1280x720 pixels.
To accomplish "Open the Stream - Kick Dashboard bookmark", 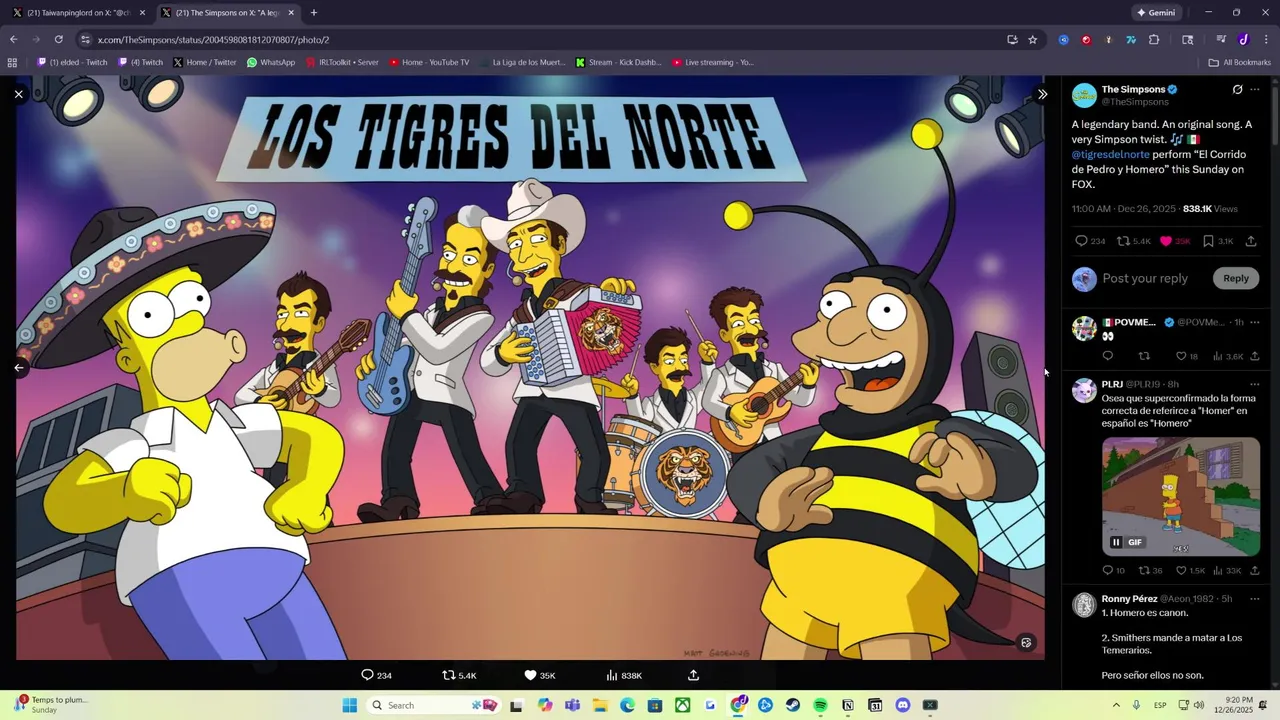I will [x=618, y=62].
